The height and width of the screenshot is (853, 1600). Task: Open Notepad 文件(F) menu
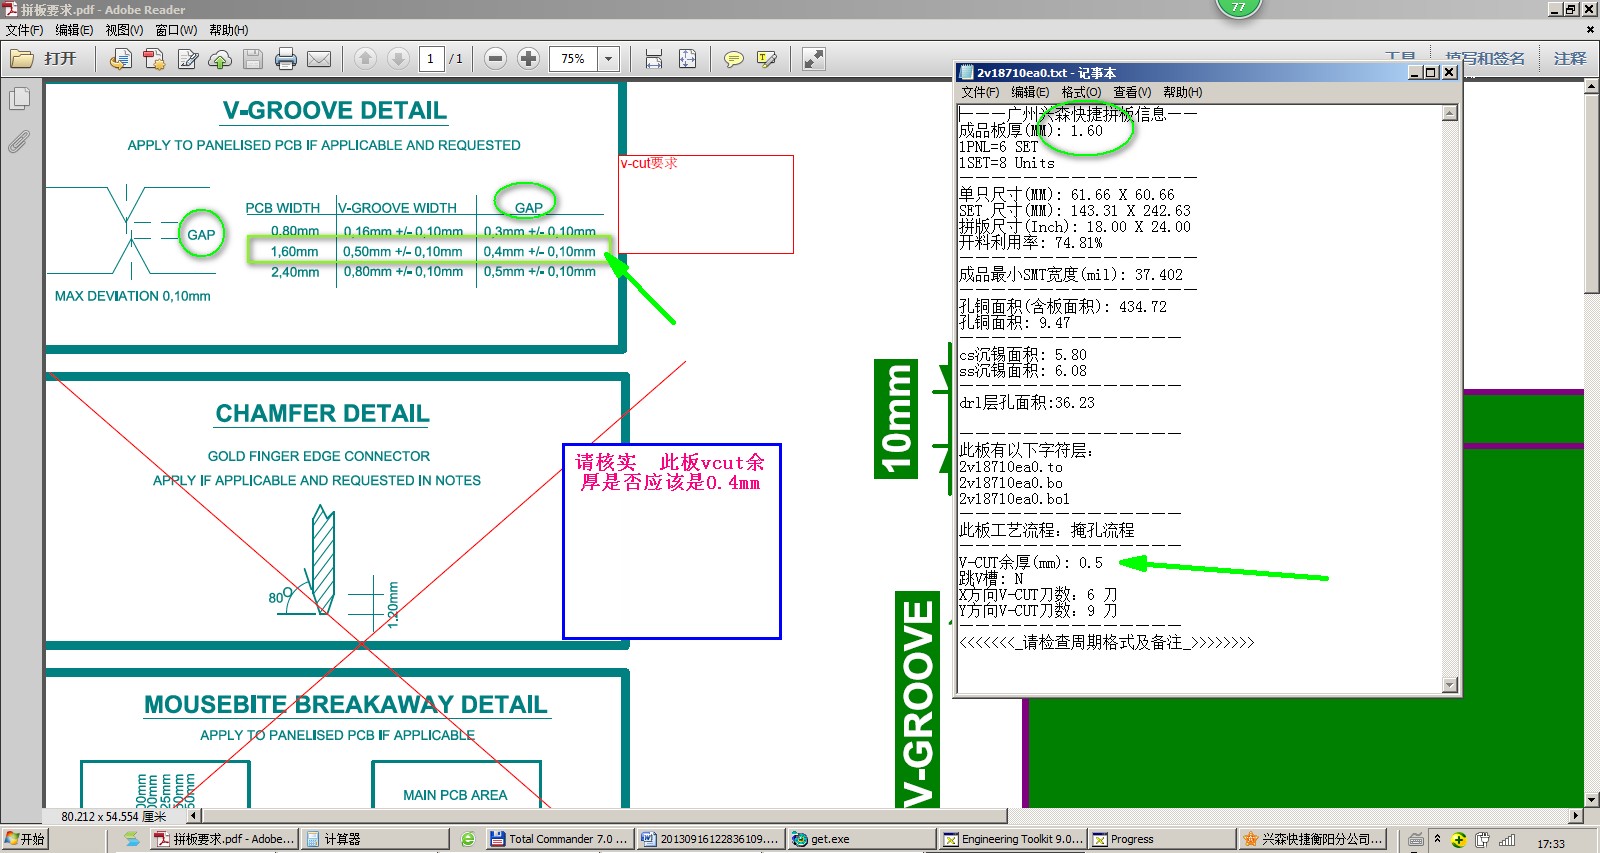click(x=980, y=92)
